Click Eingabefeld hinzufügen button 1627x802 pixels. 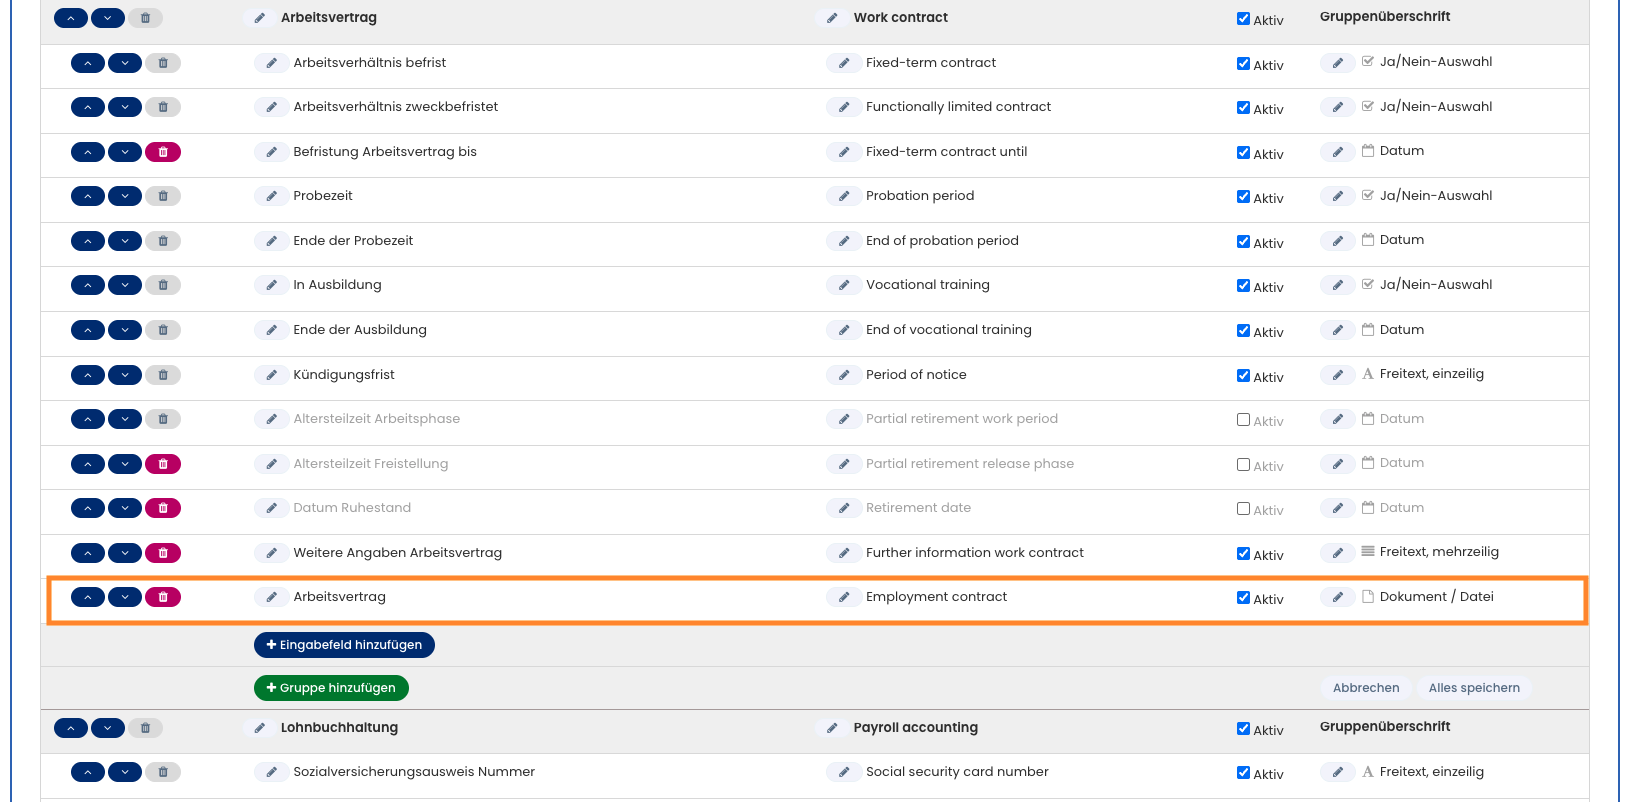click(344, 645)
